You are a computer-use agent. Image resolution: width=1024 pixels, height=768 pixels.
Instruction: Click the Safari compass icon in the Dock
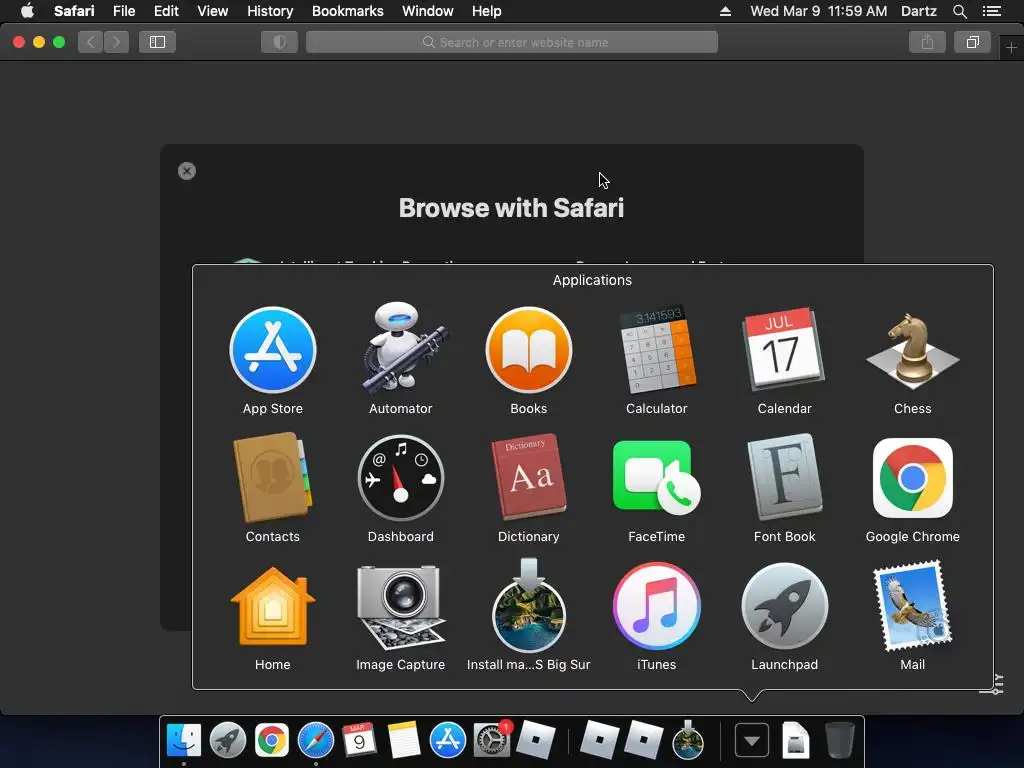point(315,741)
